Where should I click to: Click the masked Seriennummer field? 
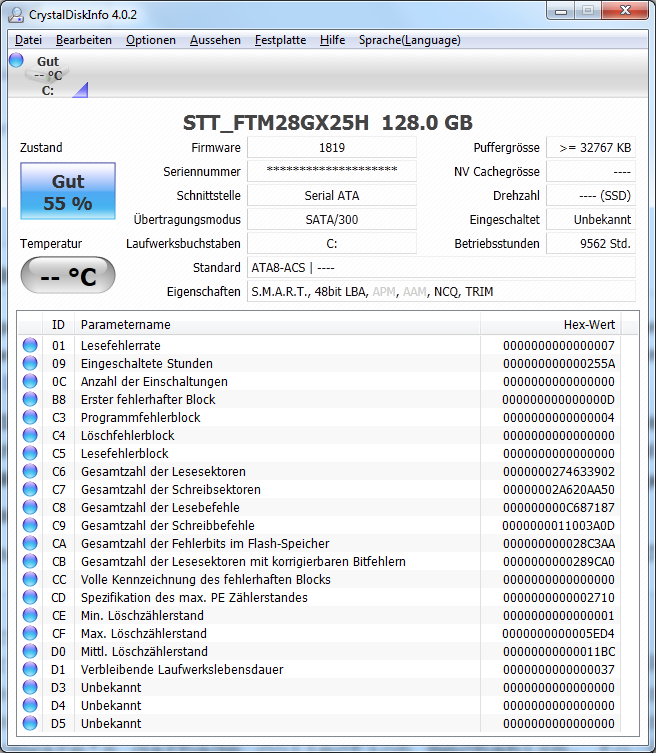tap(332, 171)
